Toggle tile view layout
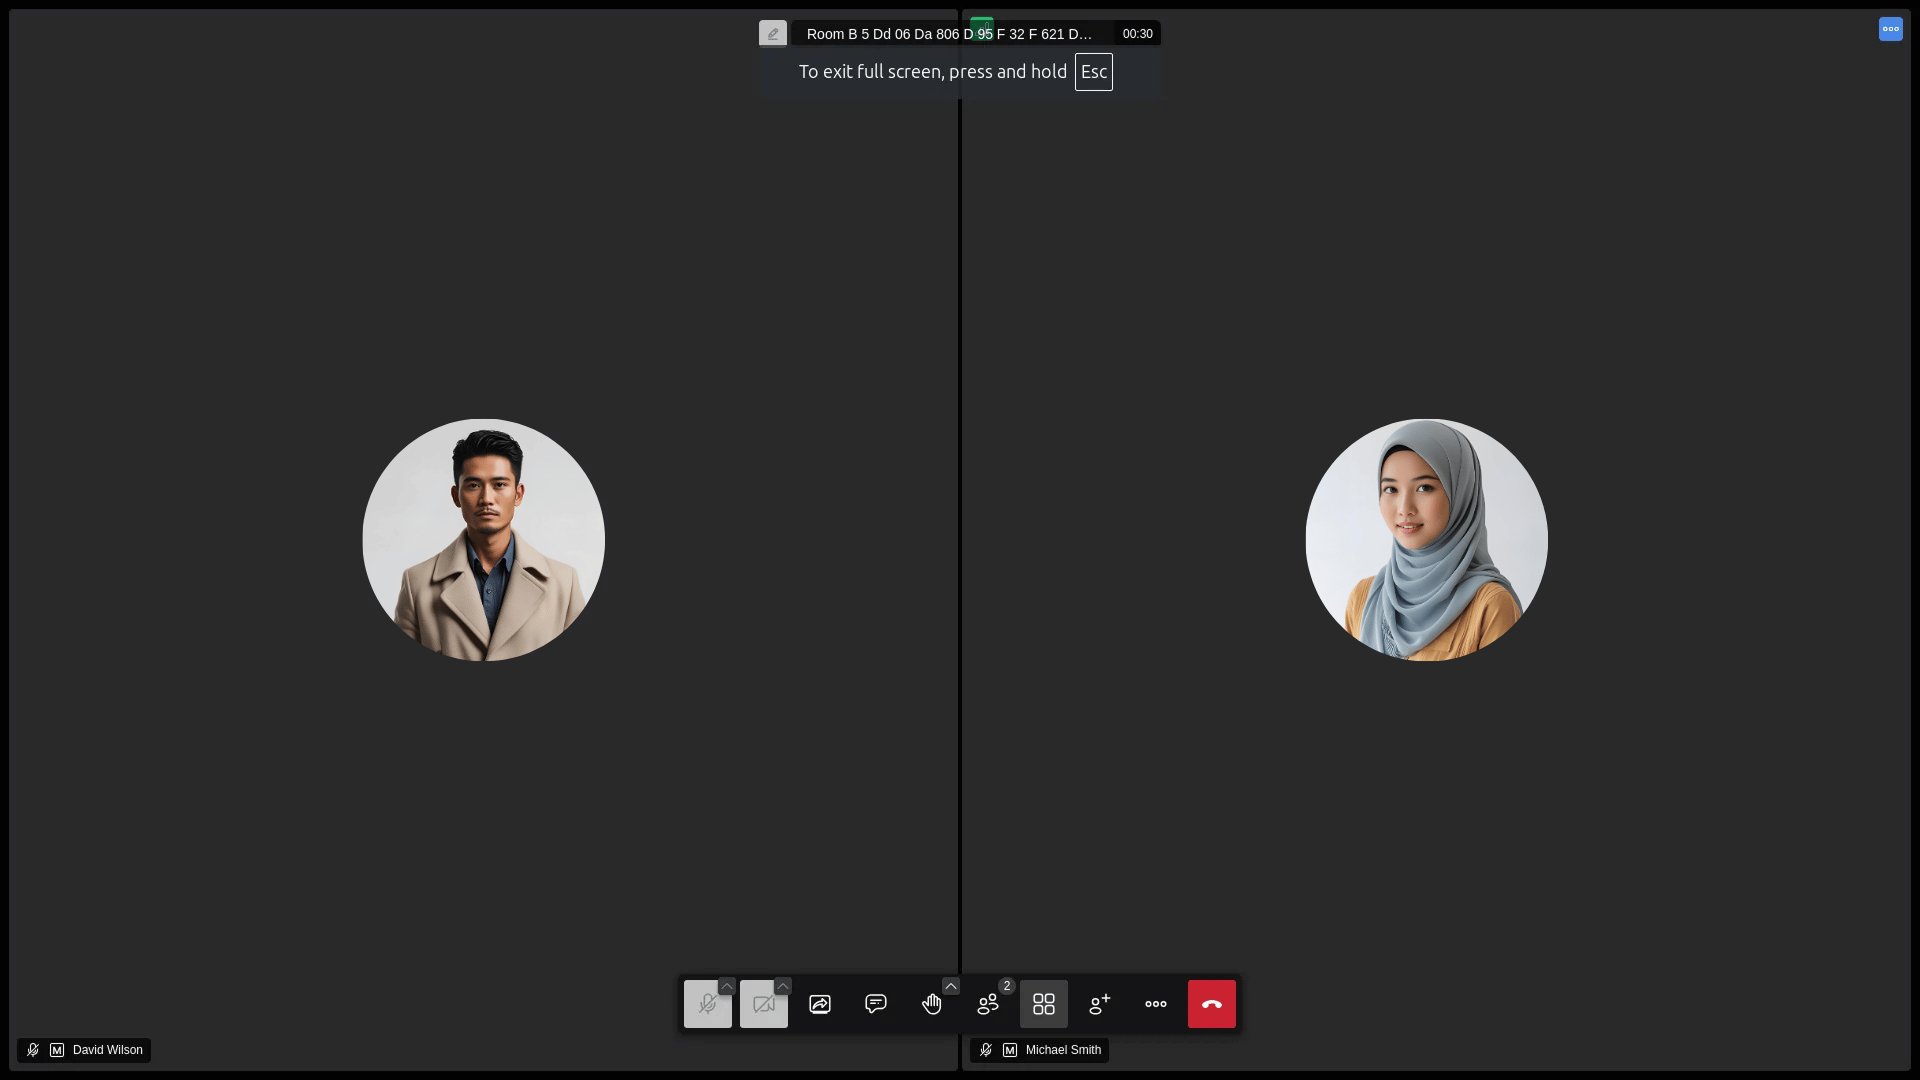Screen dimensions: 1920x1080 pyautogui.click(x=1043, y=1004)
